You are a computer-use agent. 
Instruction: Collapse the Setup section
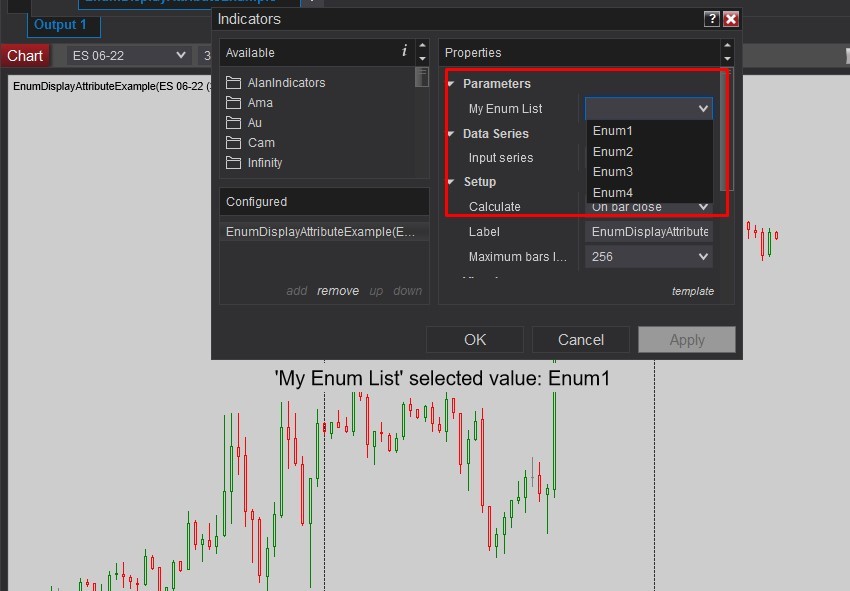click(451, 182)
